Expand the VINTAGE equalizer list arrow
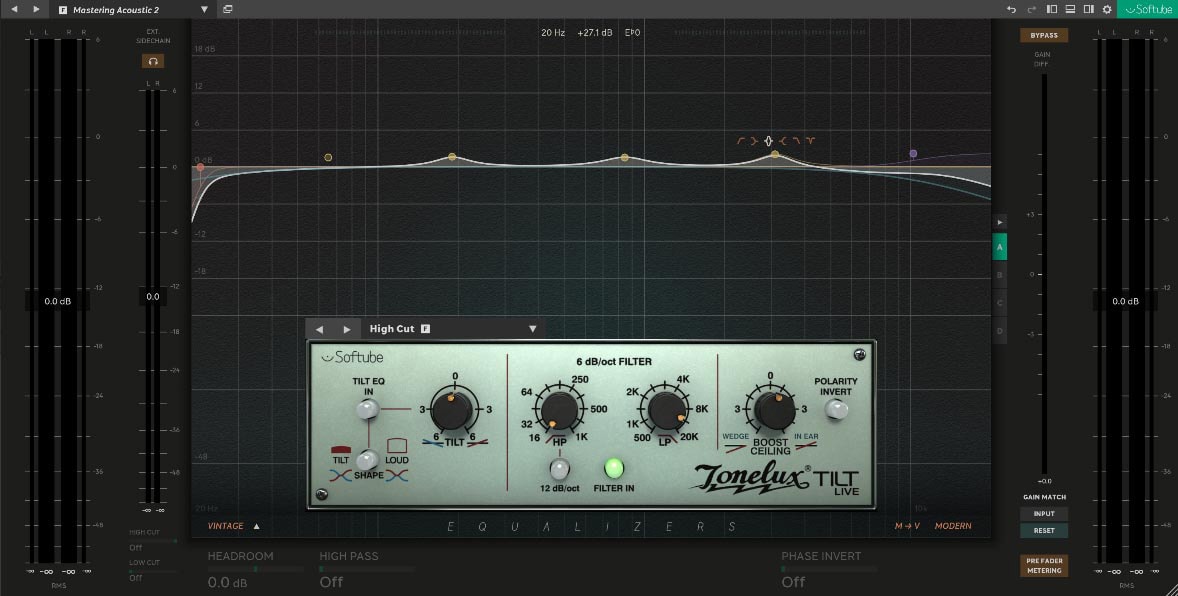 tap(256, 526)
